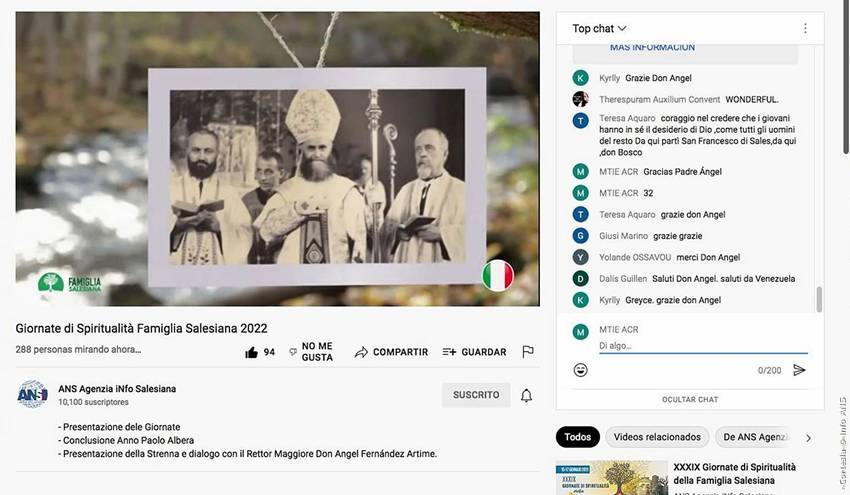Viewport: 850px width, 495px height.
Task: Click the 'Conclusione Anno Paolo Albera' line
Action: (126, 441)
